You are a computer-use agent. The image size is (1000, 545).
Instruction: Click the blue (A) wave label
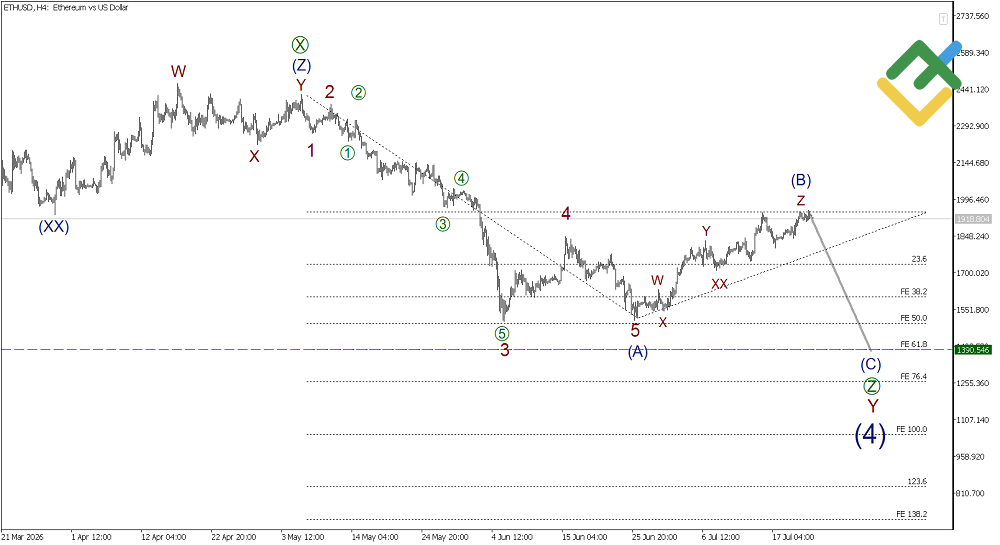638,351
